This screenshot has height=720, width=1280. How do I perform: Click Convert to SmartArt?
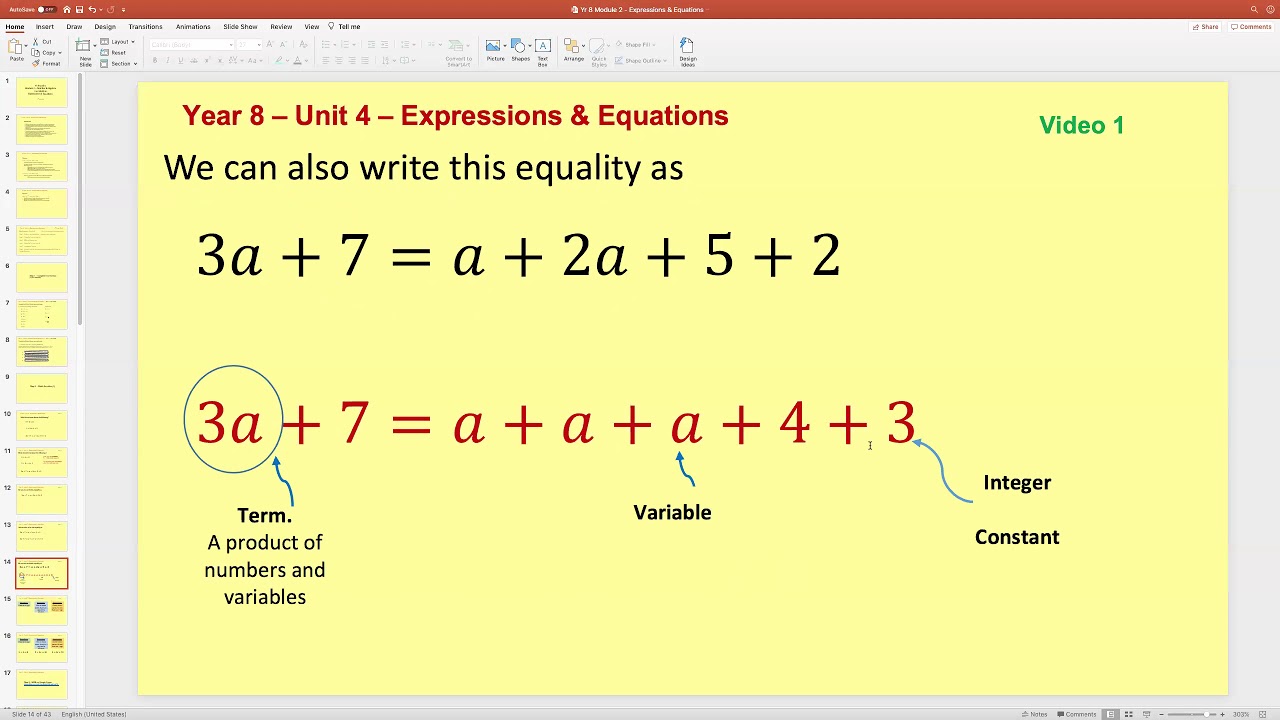459,54
